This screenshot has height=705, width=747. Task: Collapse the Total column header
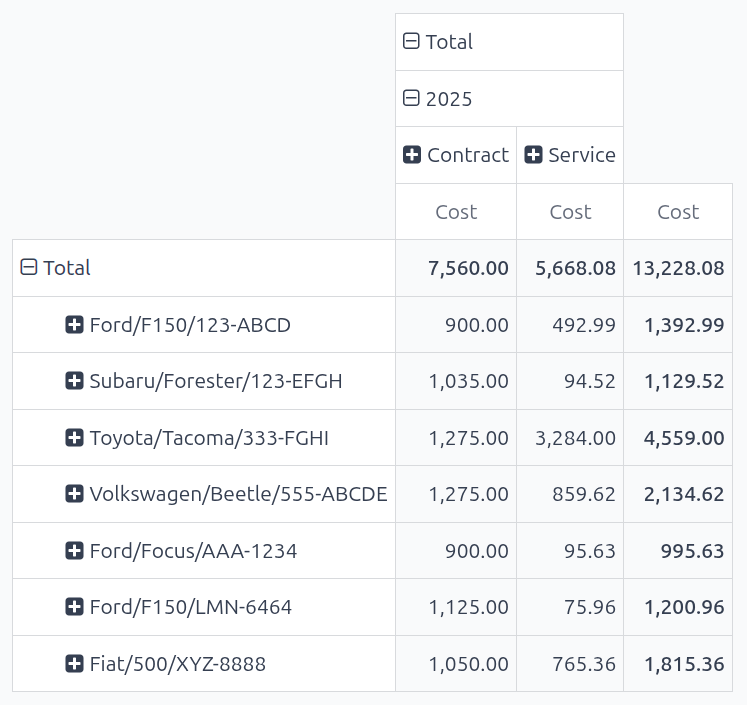pyautogui.click(x=411, y=42)
